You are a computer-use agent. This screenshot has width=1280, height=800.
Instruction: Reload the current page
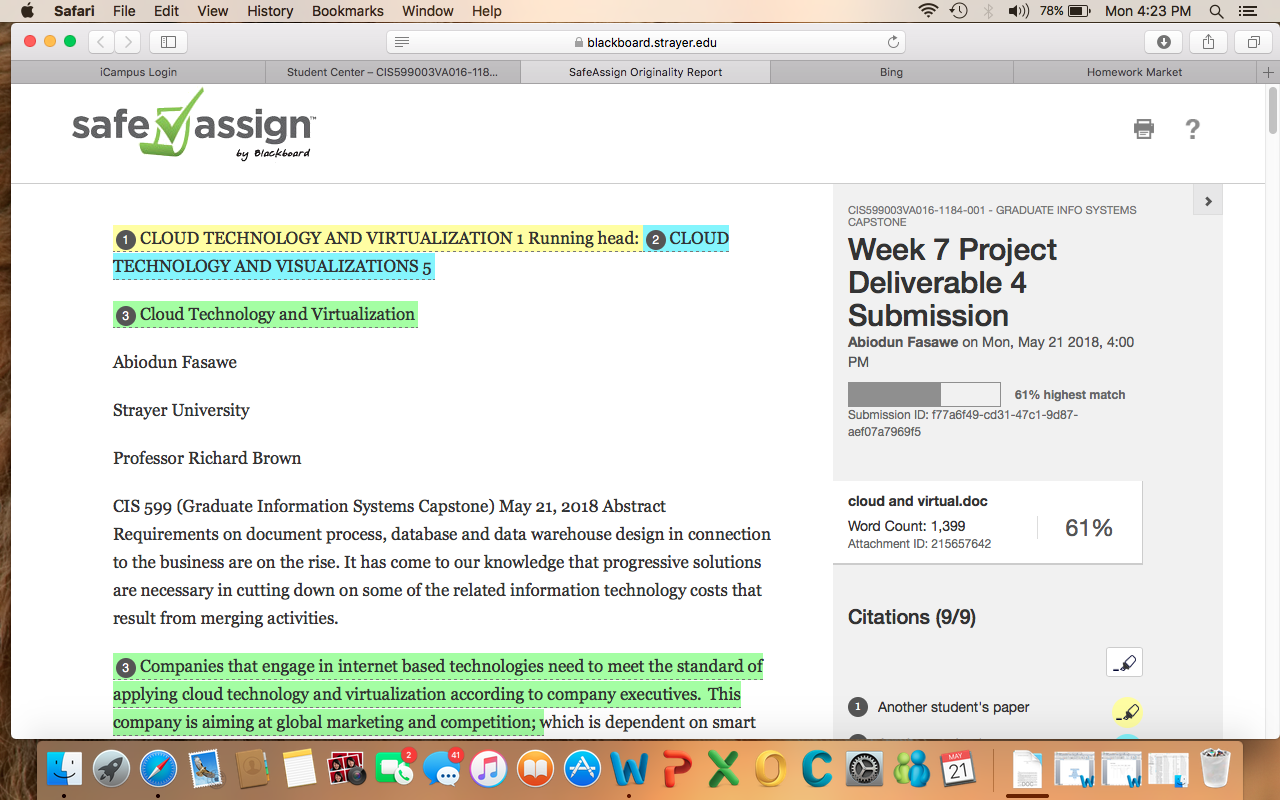pyautogui.click(x=893, y=42)
